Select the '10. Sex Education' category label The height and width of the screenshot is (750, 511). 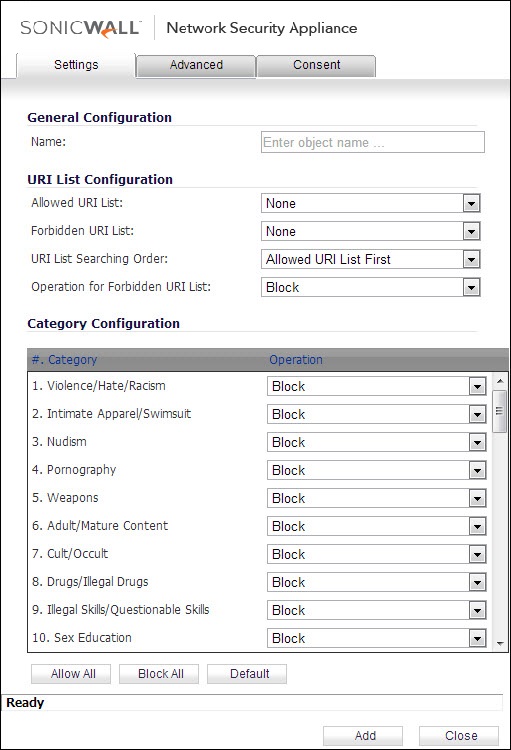click(x=82, y=638)
